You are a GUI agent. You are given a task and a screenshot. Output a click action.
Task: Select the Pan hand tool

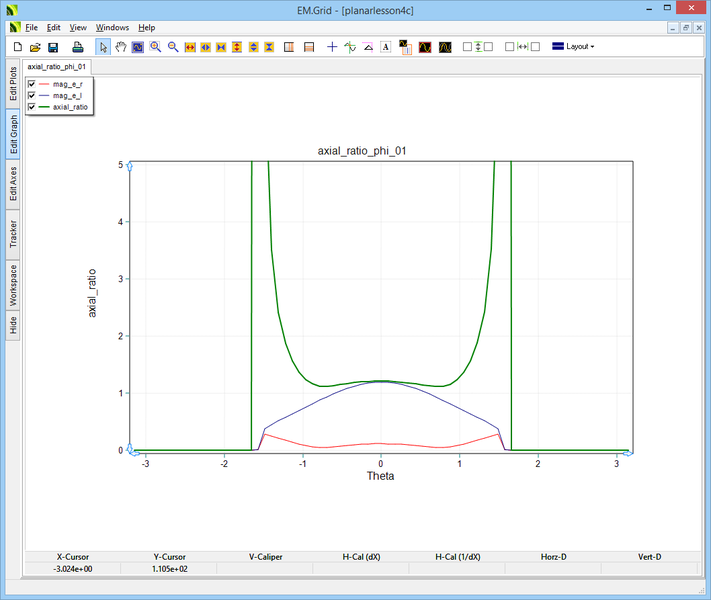click(x=121, y=47)
